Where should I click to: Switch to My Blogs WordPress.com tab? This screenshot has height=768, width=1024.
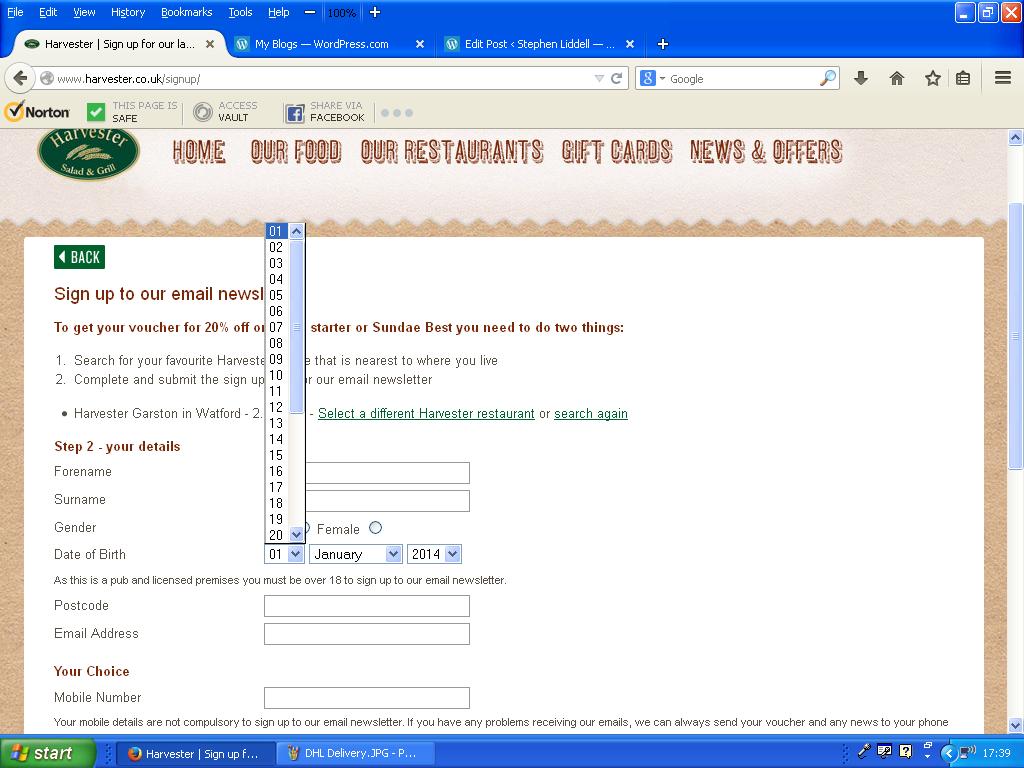point(321,44)
